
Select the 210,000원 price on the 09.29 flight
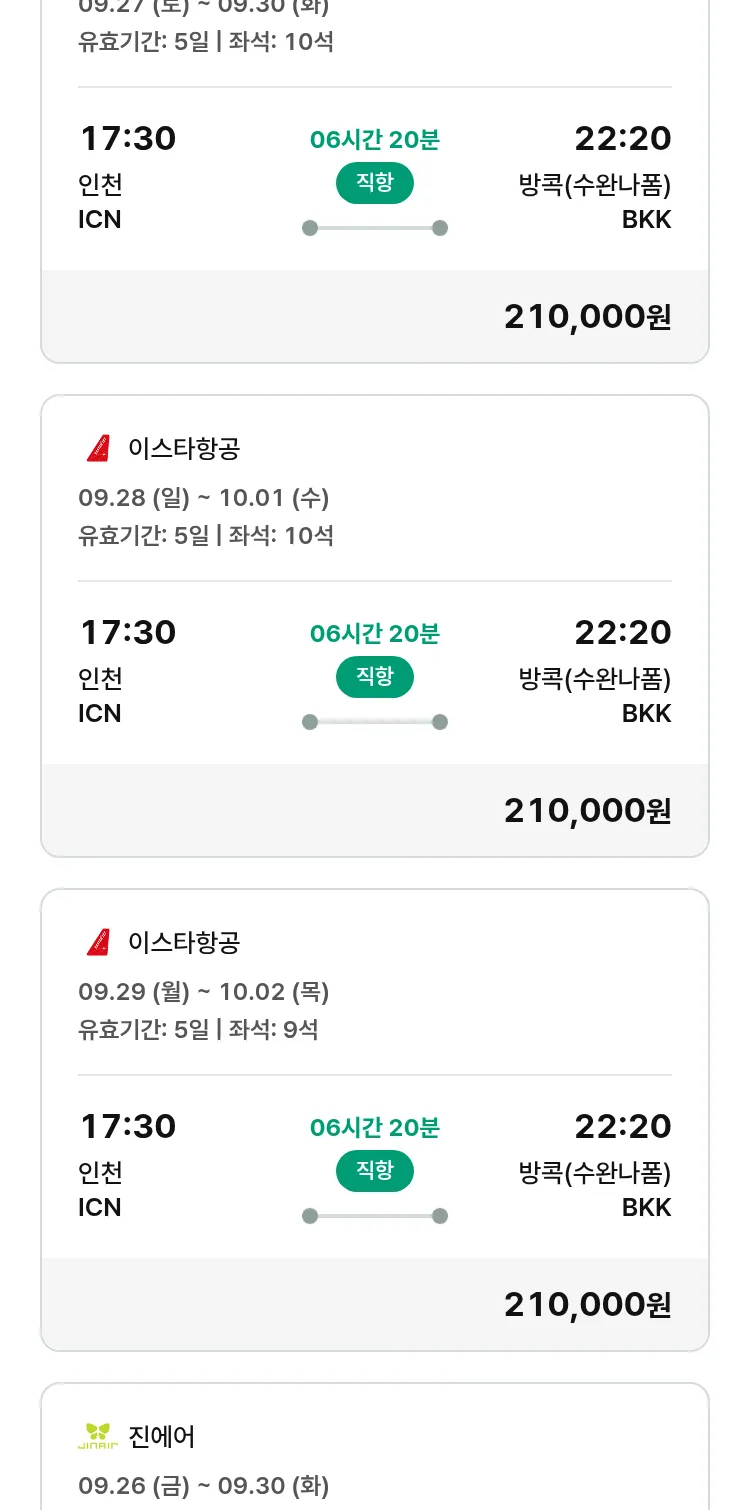coord(587,1305)
